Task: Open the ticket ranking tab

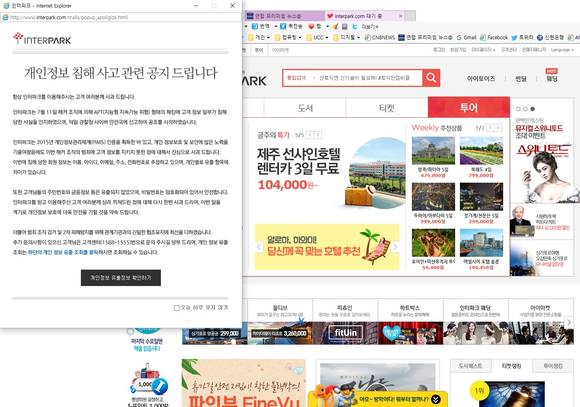Action: (x=512, y=366)
